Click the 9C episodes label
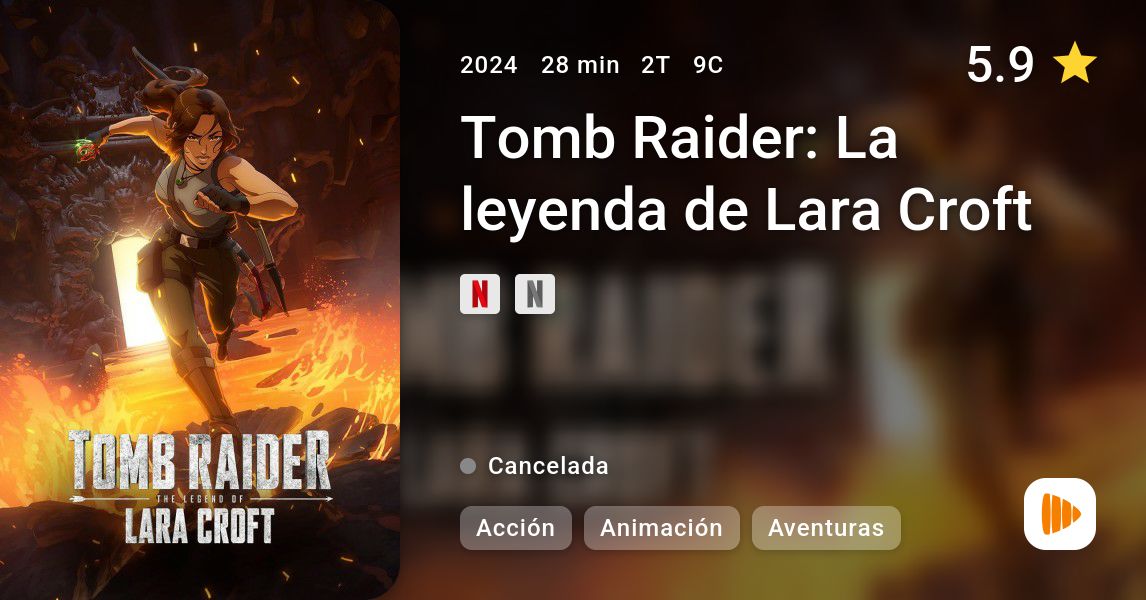 [708, 65]
